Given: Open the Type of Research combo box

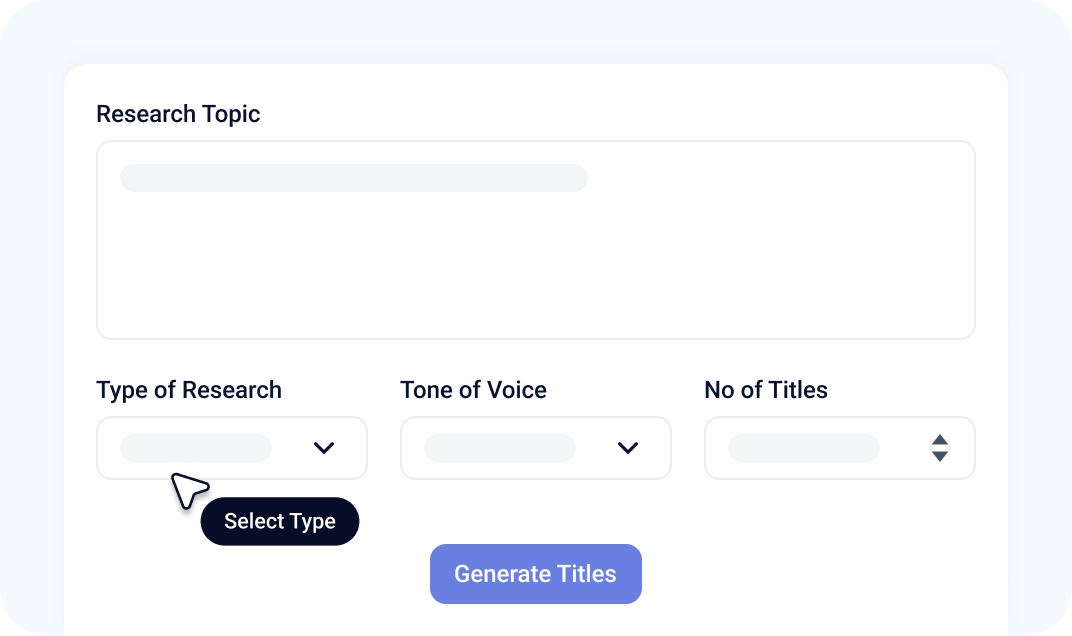Looking at the screenshot, I should click(x=232, y=448).
